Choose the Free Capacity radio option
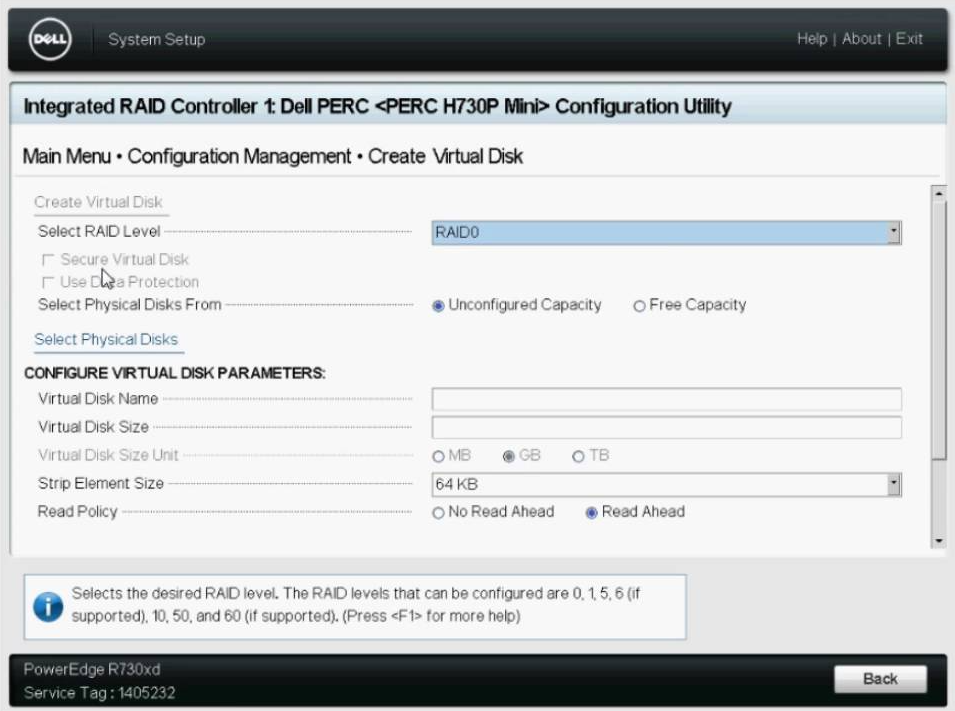 pos(639,306)
